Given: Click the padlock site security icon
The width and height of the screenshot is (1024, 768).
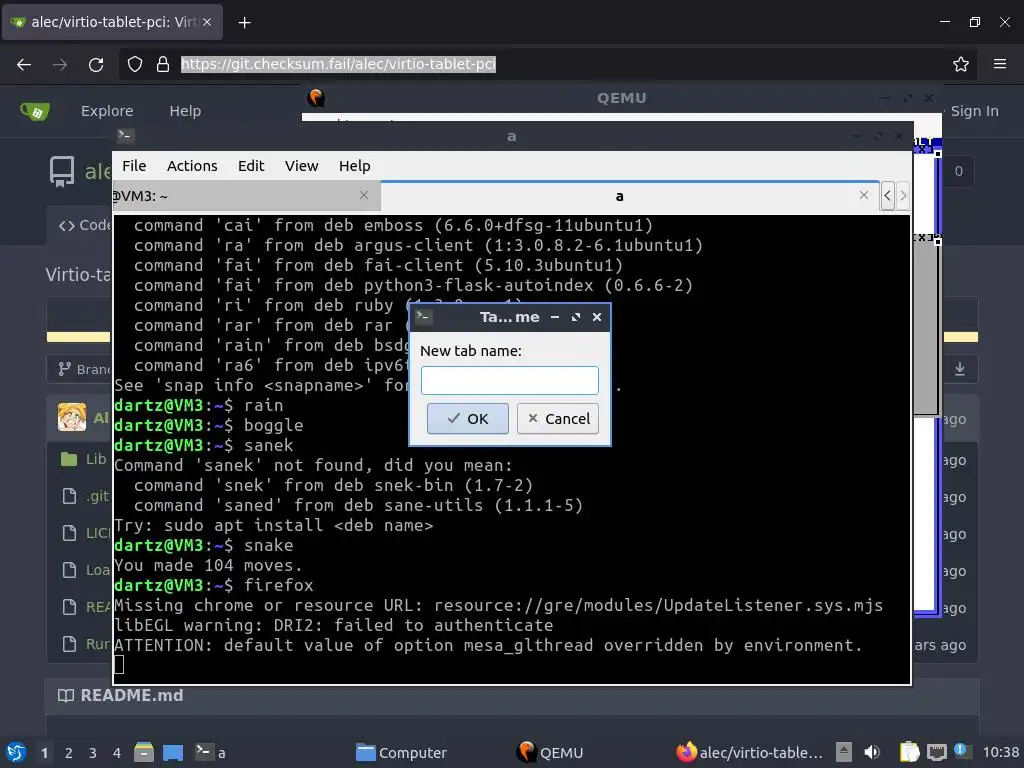Looking at the screenshot, I should click(163, 64).
